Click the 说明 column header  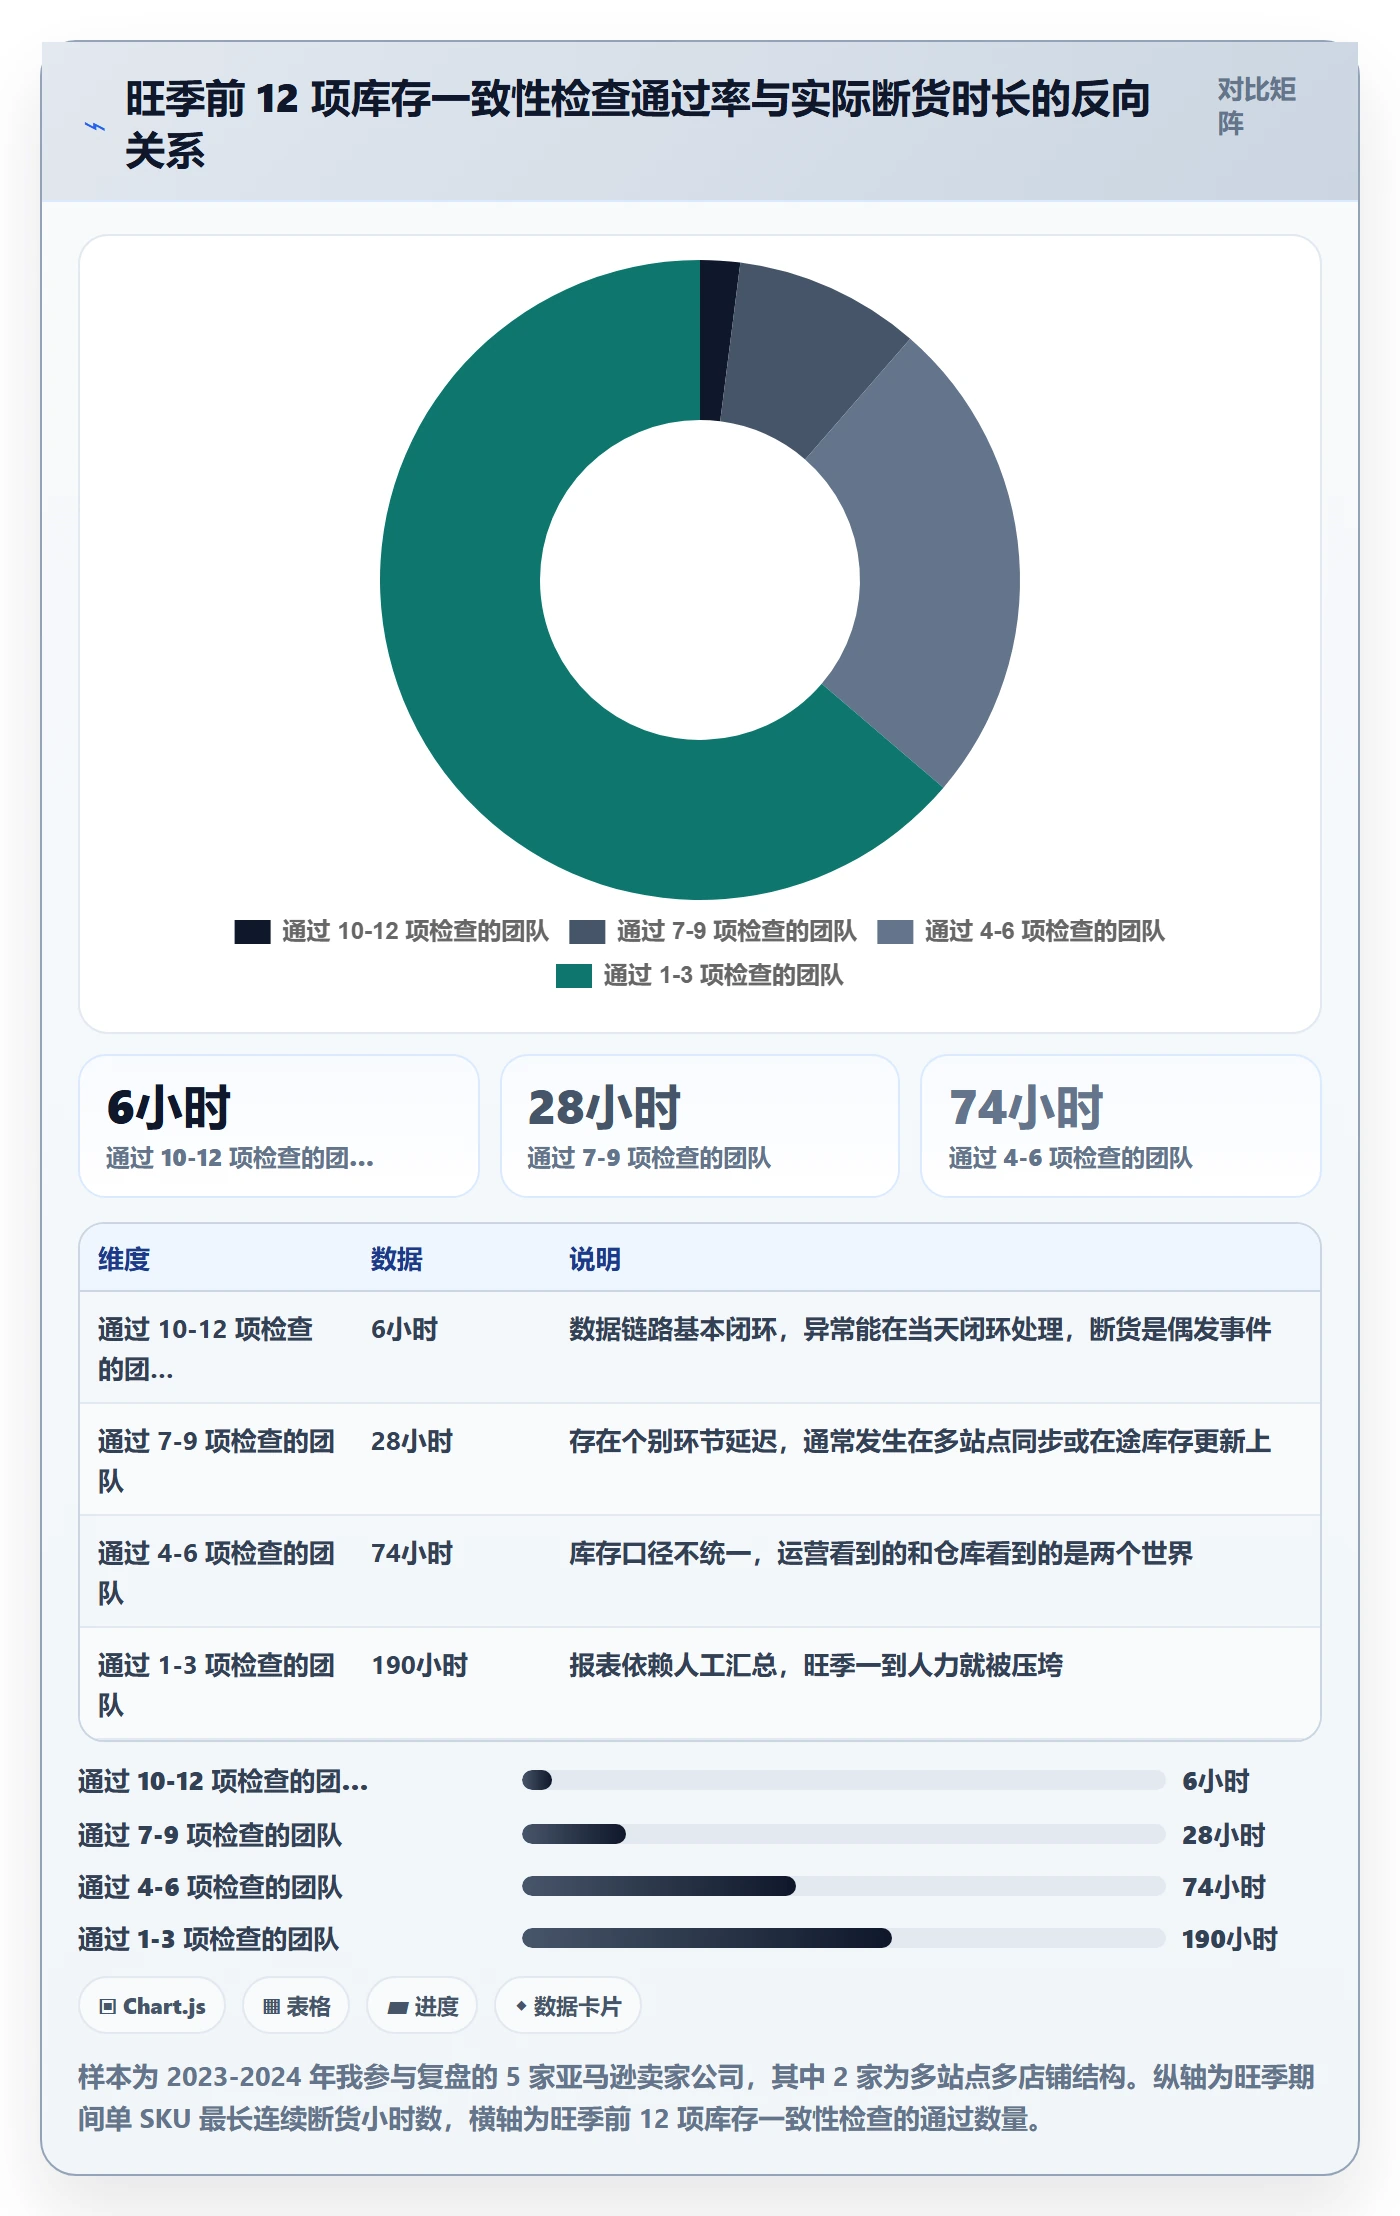[595, 1259]
